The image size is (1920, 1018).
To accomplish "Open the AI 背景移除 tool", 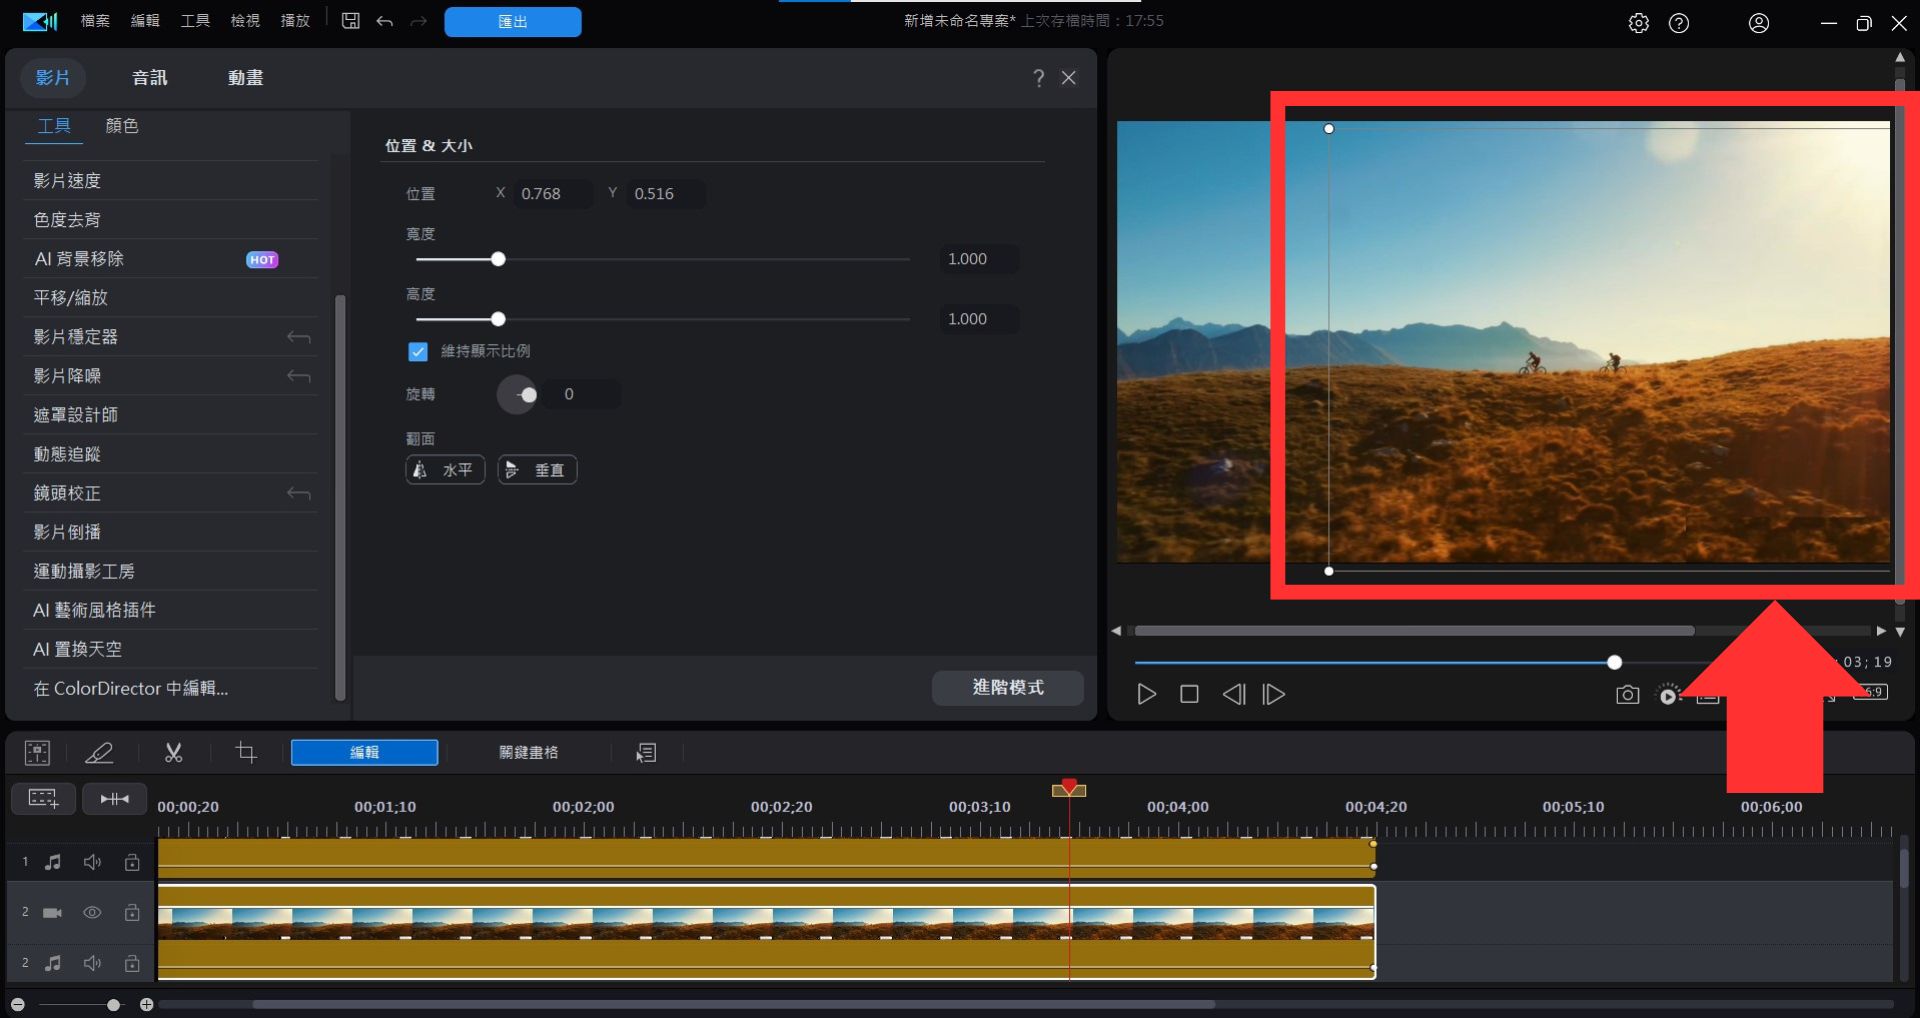I will 170,259.
